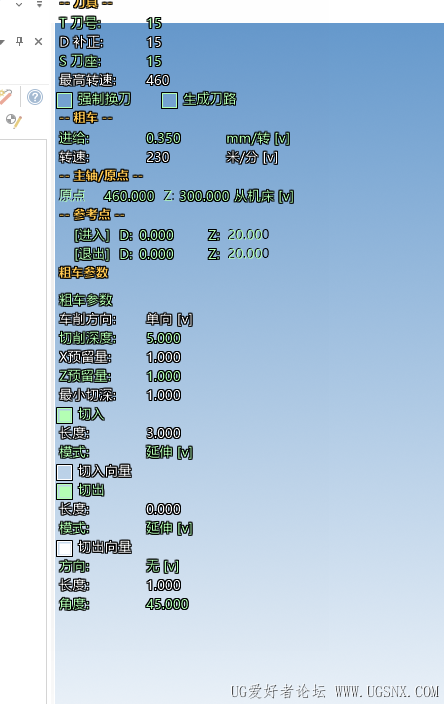Image resolution: width=444 pixels, height=704 pixels.
Task: Click the X预留量 value 1.000
Action: 163,357
